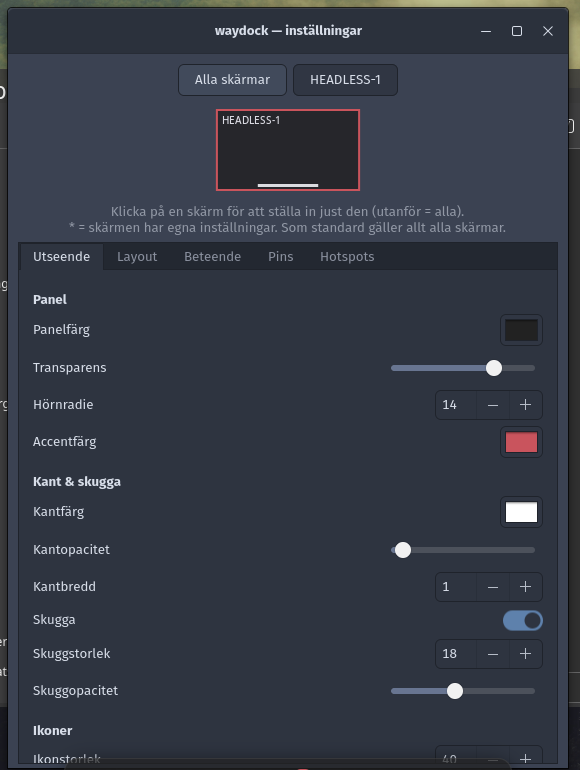Click the Transparens slider handle
Image resolution: width=580 pixels, height=770 pixels.
[x=494, y=368]
